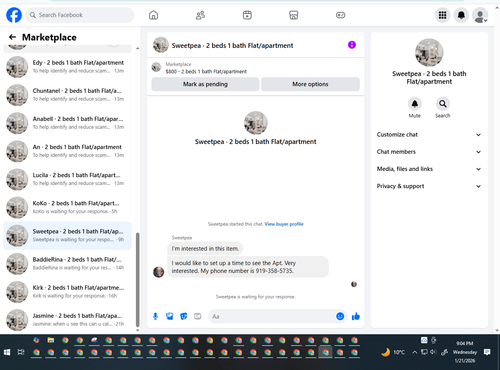Expand the Customize chat section
The height and width of the screenshot is (370, 500).
point(429,135)
